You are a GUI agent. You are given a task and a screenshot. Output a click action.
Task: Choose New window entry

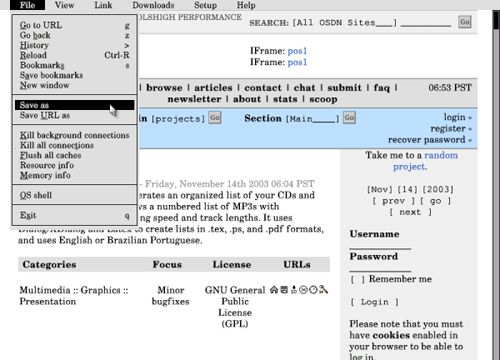coord(75,85)
